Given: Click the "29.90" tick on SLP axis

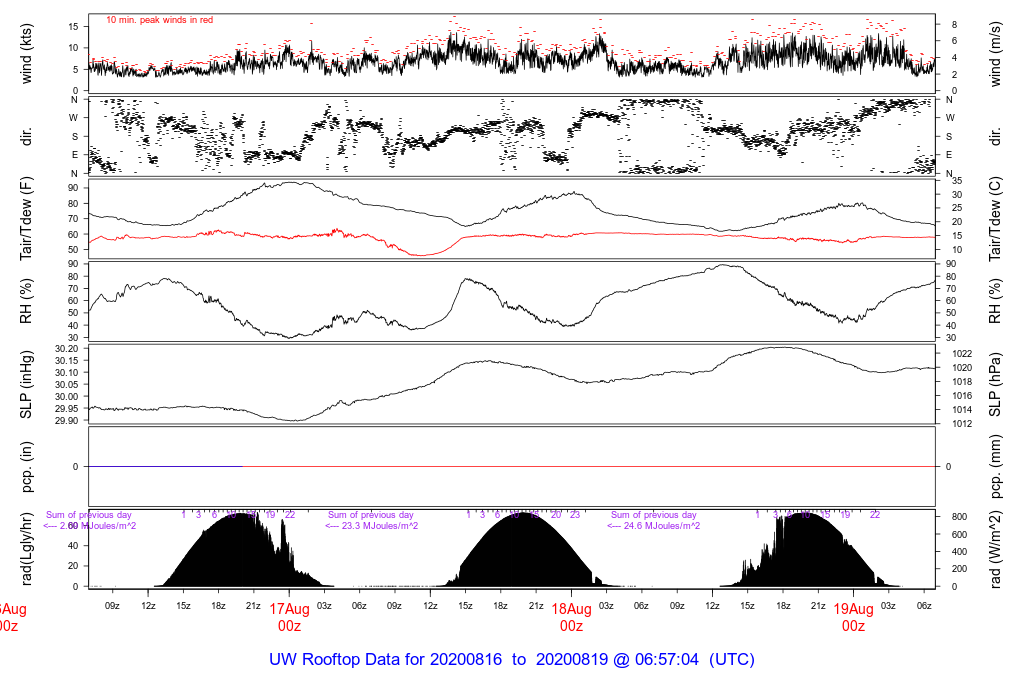Looking at the screenshot, I should tap(66, 421).
